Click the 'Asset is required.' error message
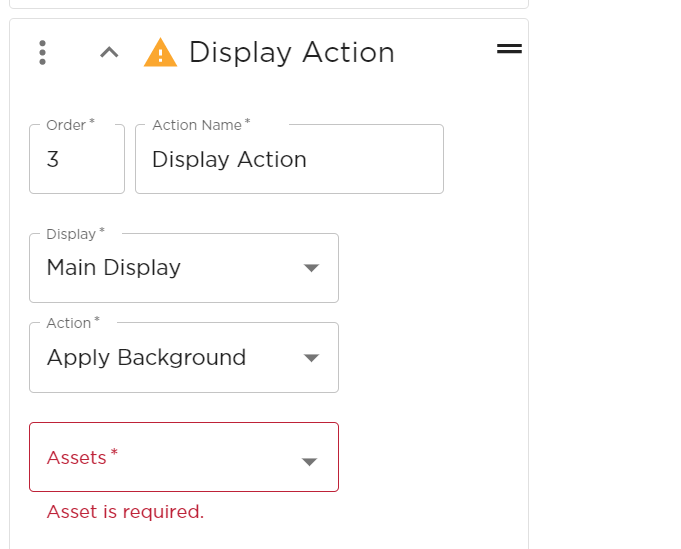Image resolution: width=681 pixels, height=549 pixels. point(125,512)
